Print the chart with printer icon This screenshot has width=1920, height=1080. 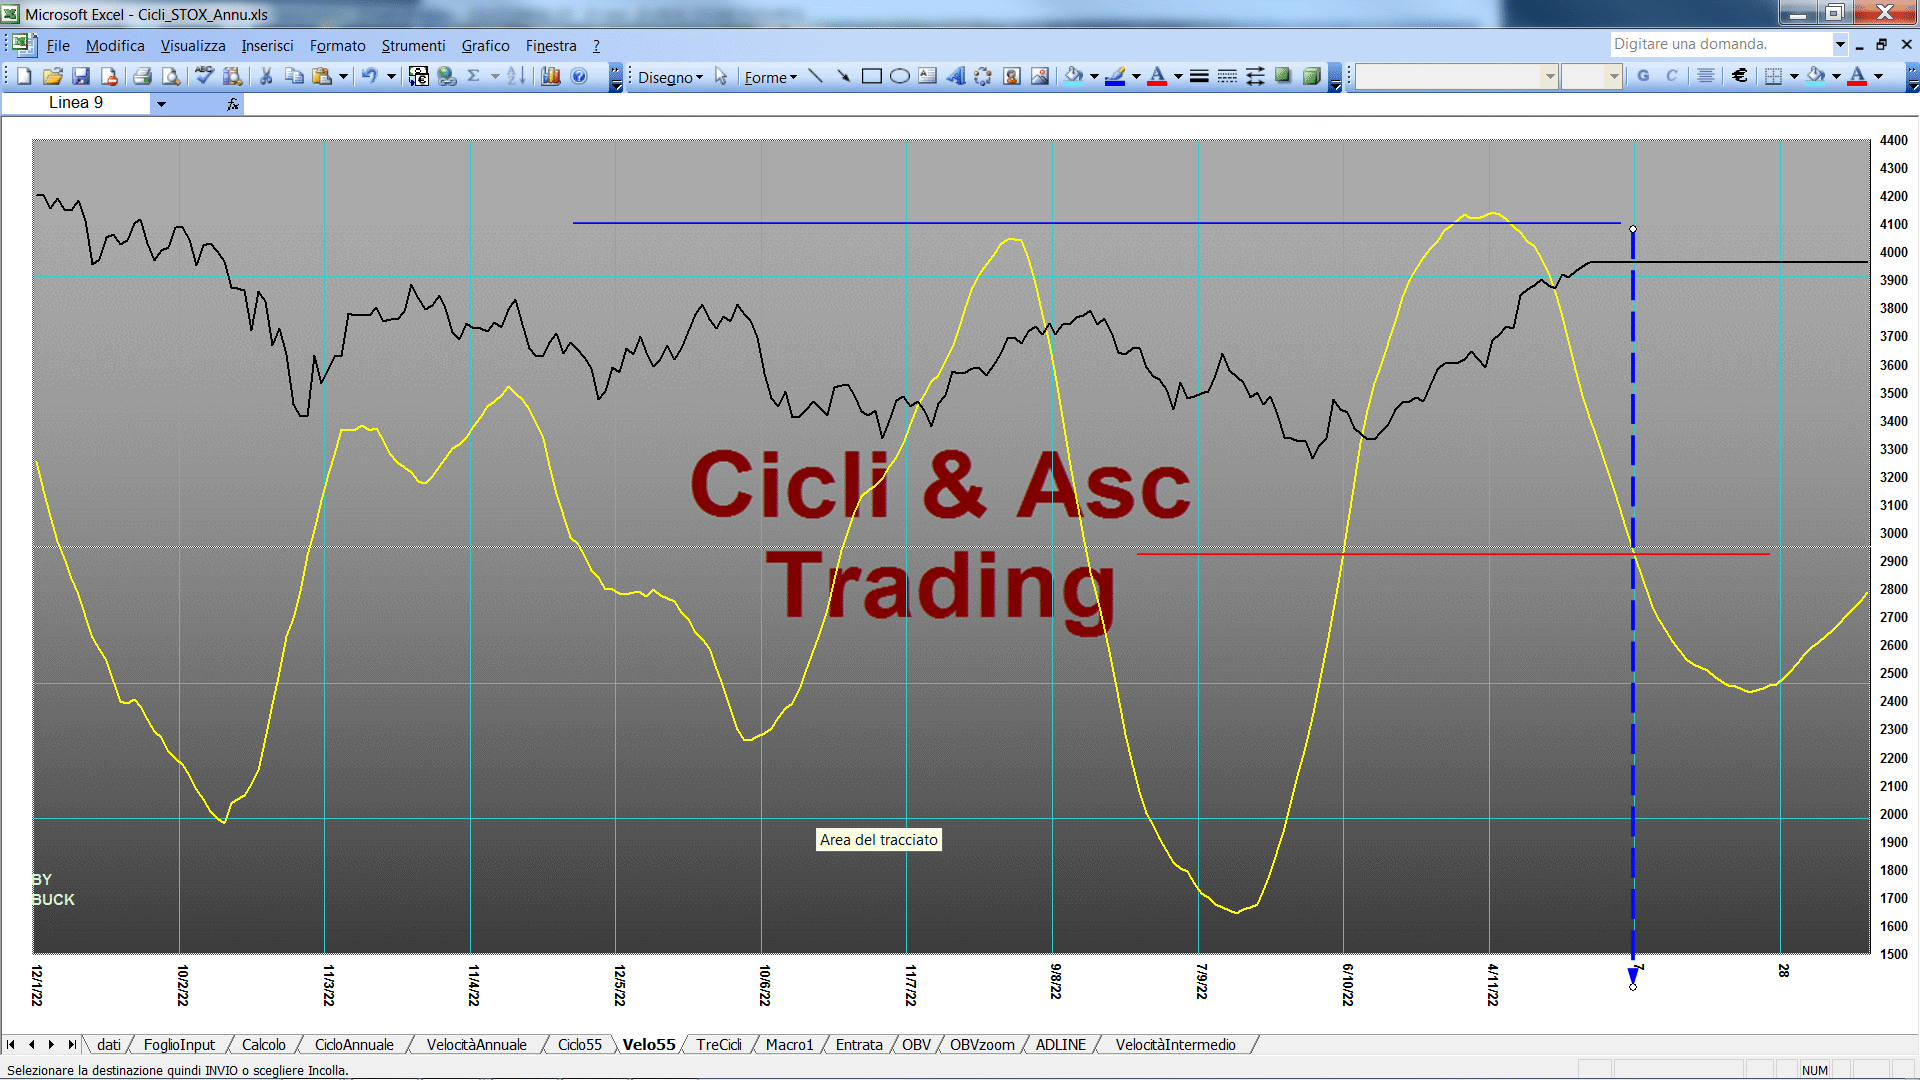pyautogui.click(x=142, y=76)
